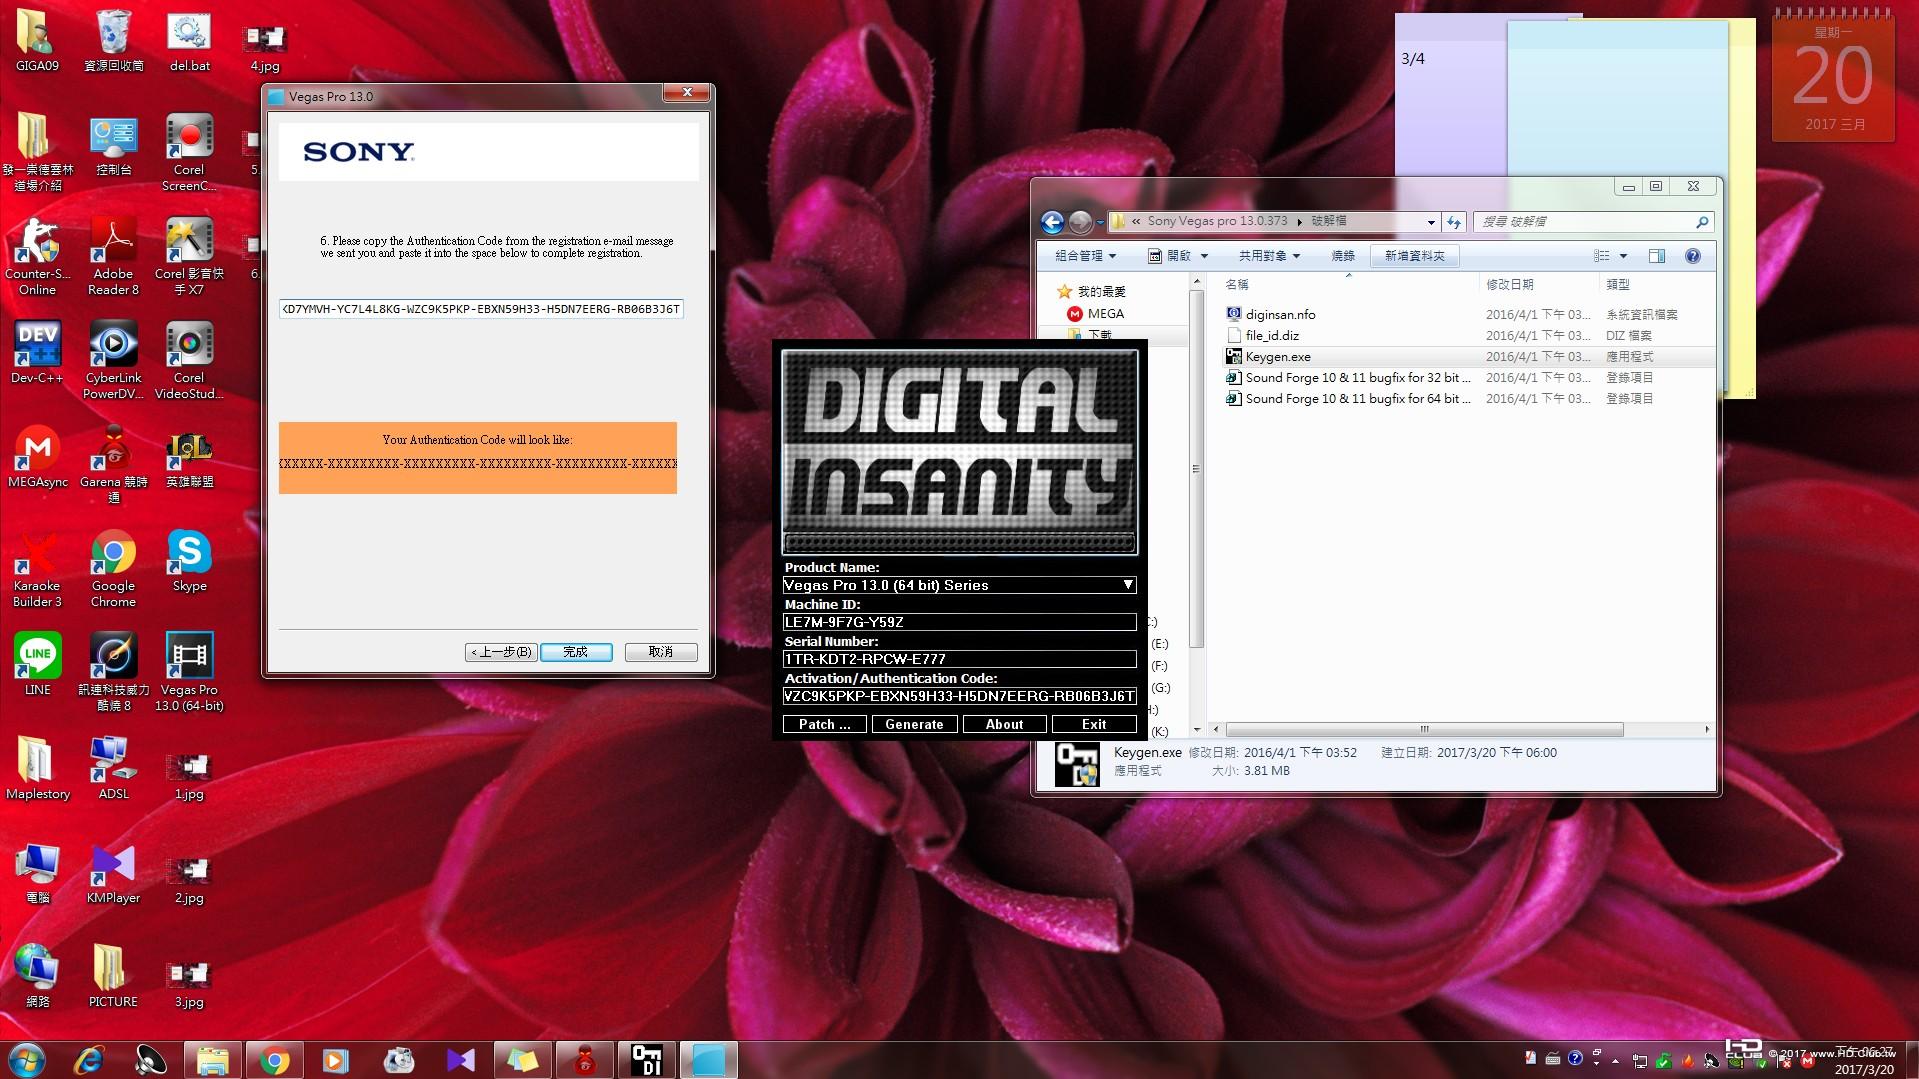Click 燒錄 in Explorer toolbar
The height and width of the screenshot is (1079, 1919).
point(1342,256)
